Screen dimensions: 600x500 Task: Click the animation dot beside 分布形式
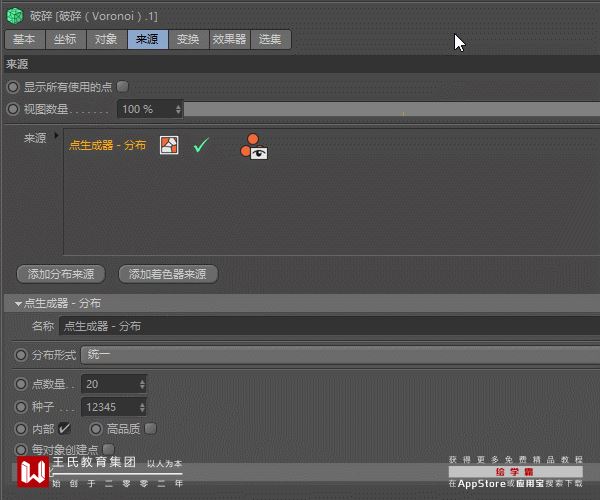(21, 355)
